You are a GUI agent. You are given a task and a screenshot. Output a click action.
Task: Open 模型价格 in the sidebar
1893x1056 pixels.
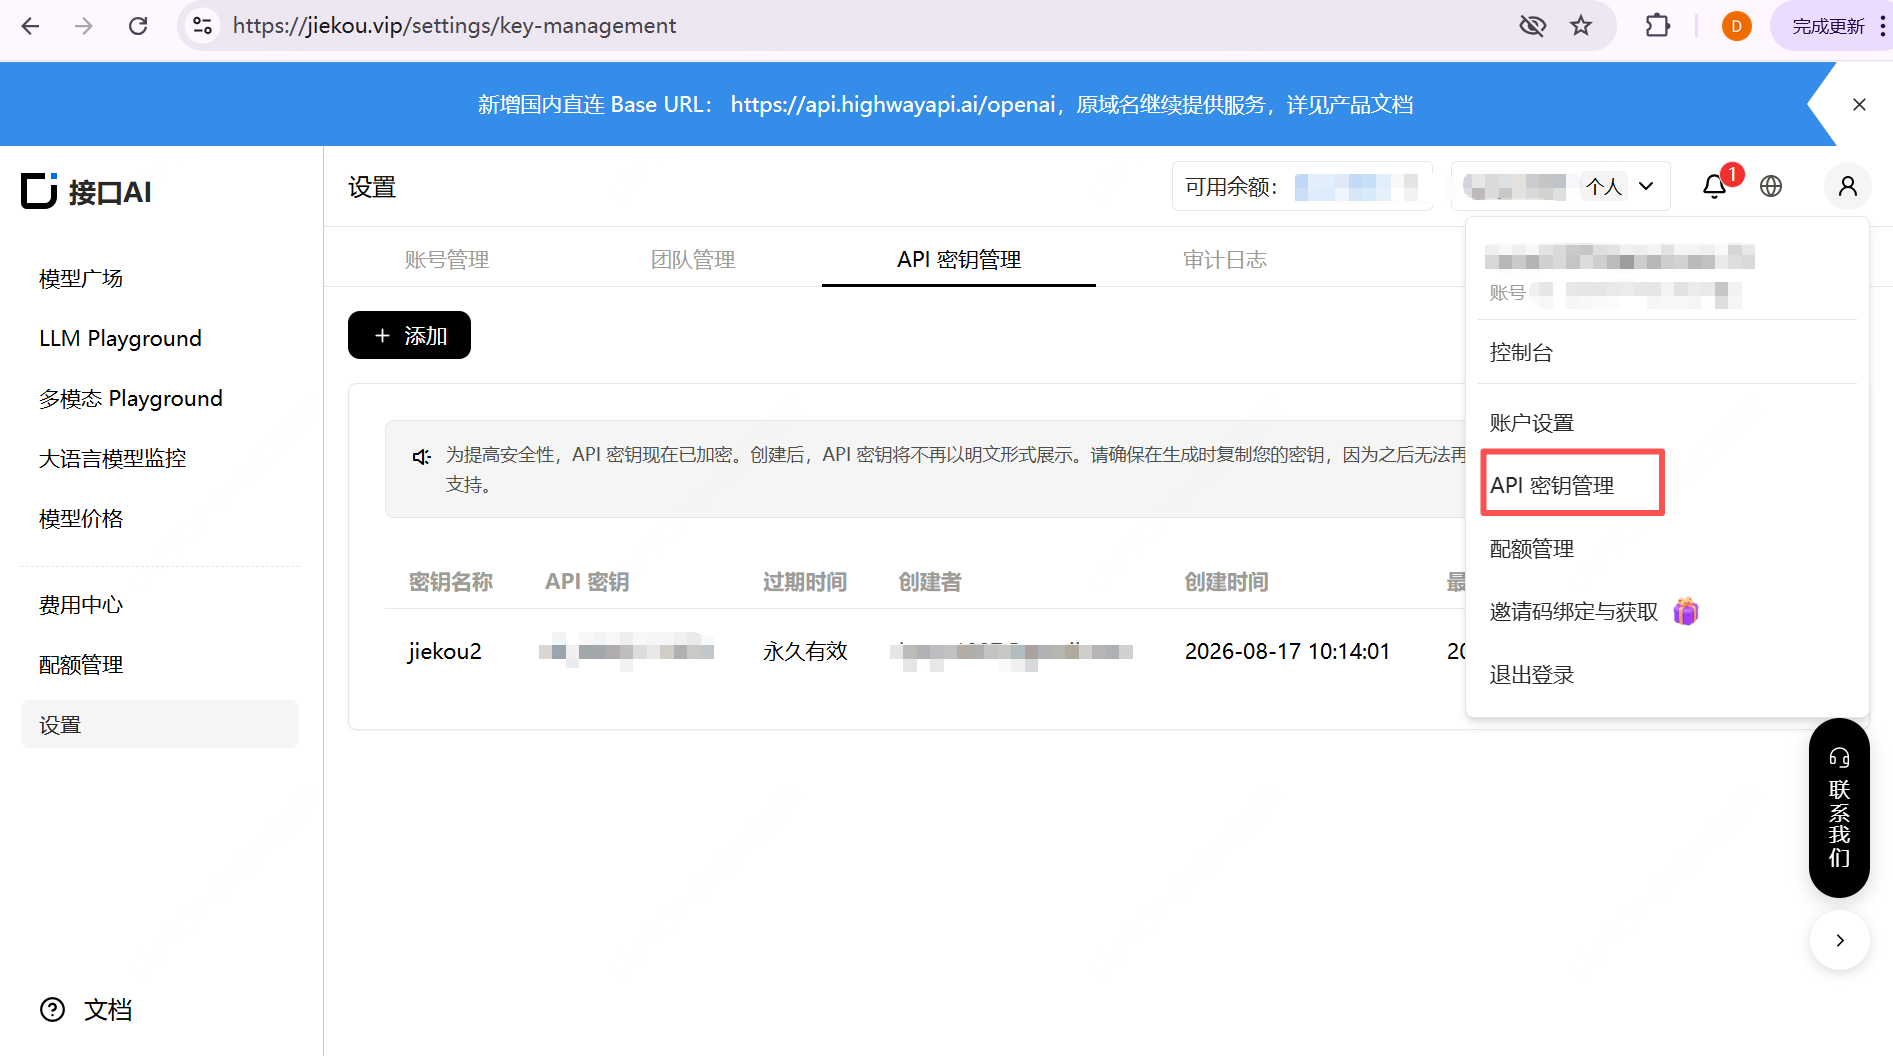81,519
